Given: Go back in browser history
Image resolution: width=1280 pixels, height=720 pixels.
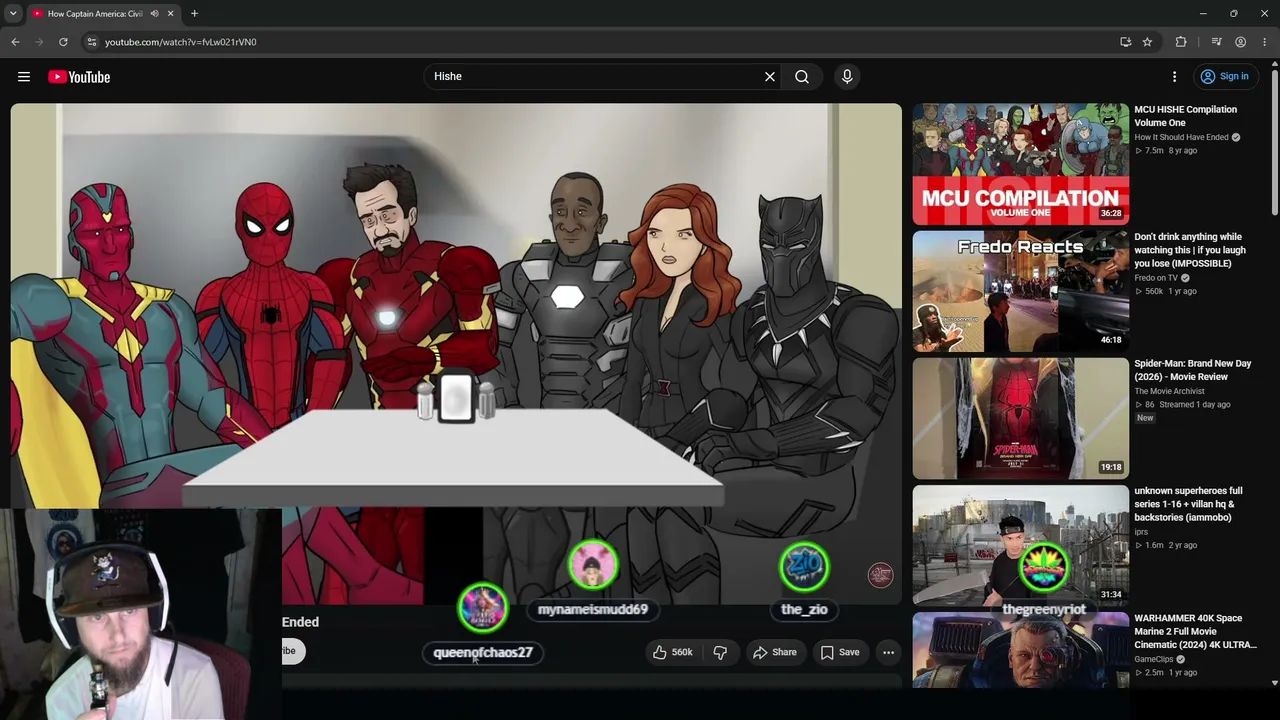Looking at the screenshot, I should 15,42.
